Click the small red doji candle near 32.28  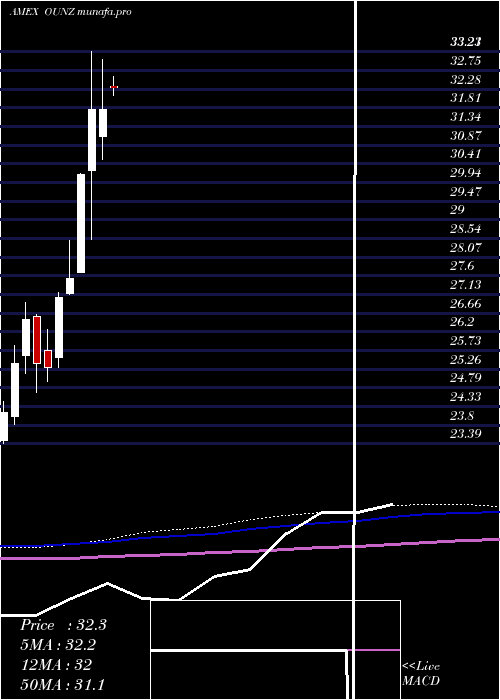pos(113,87)
